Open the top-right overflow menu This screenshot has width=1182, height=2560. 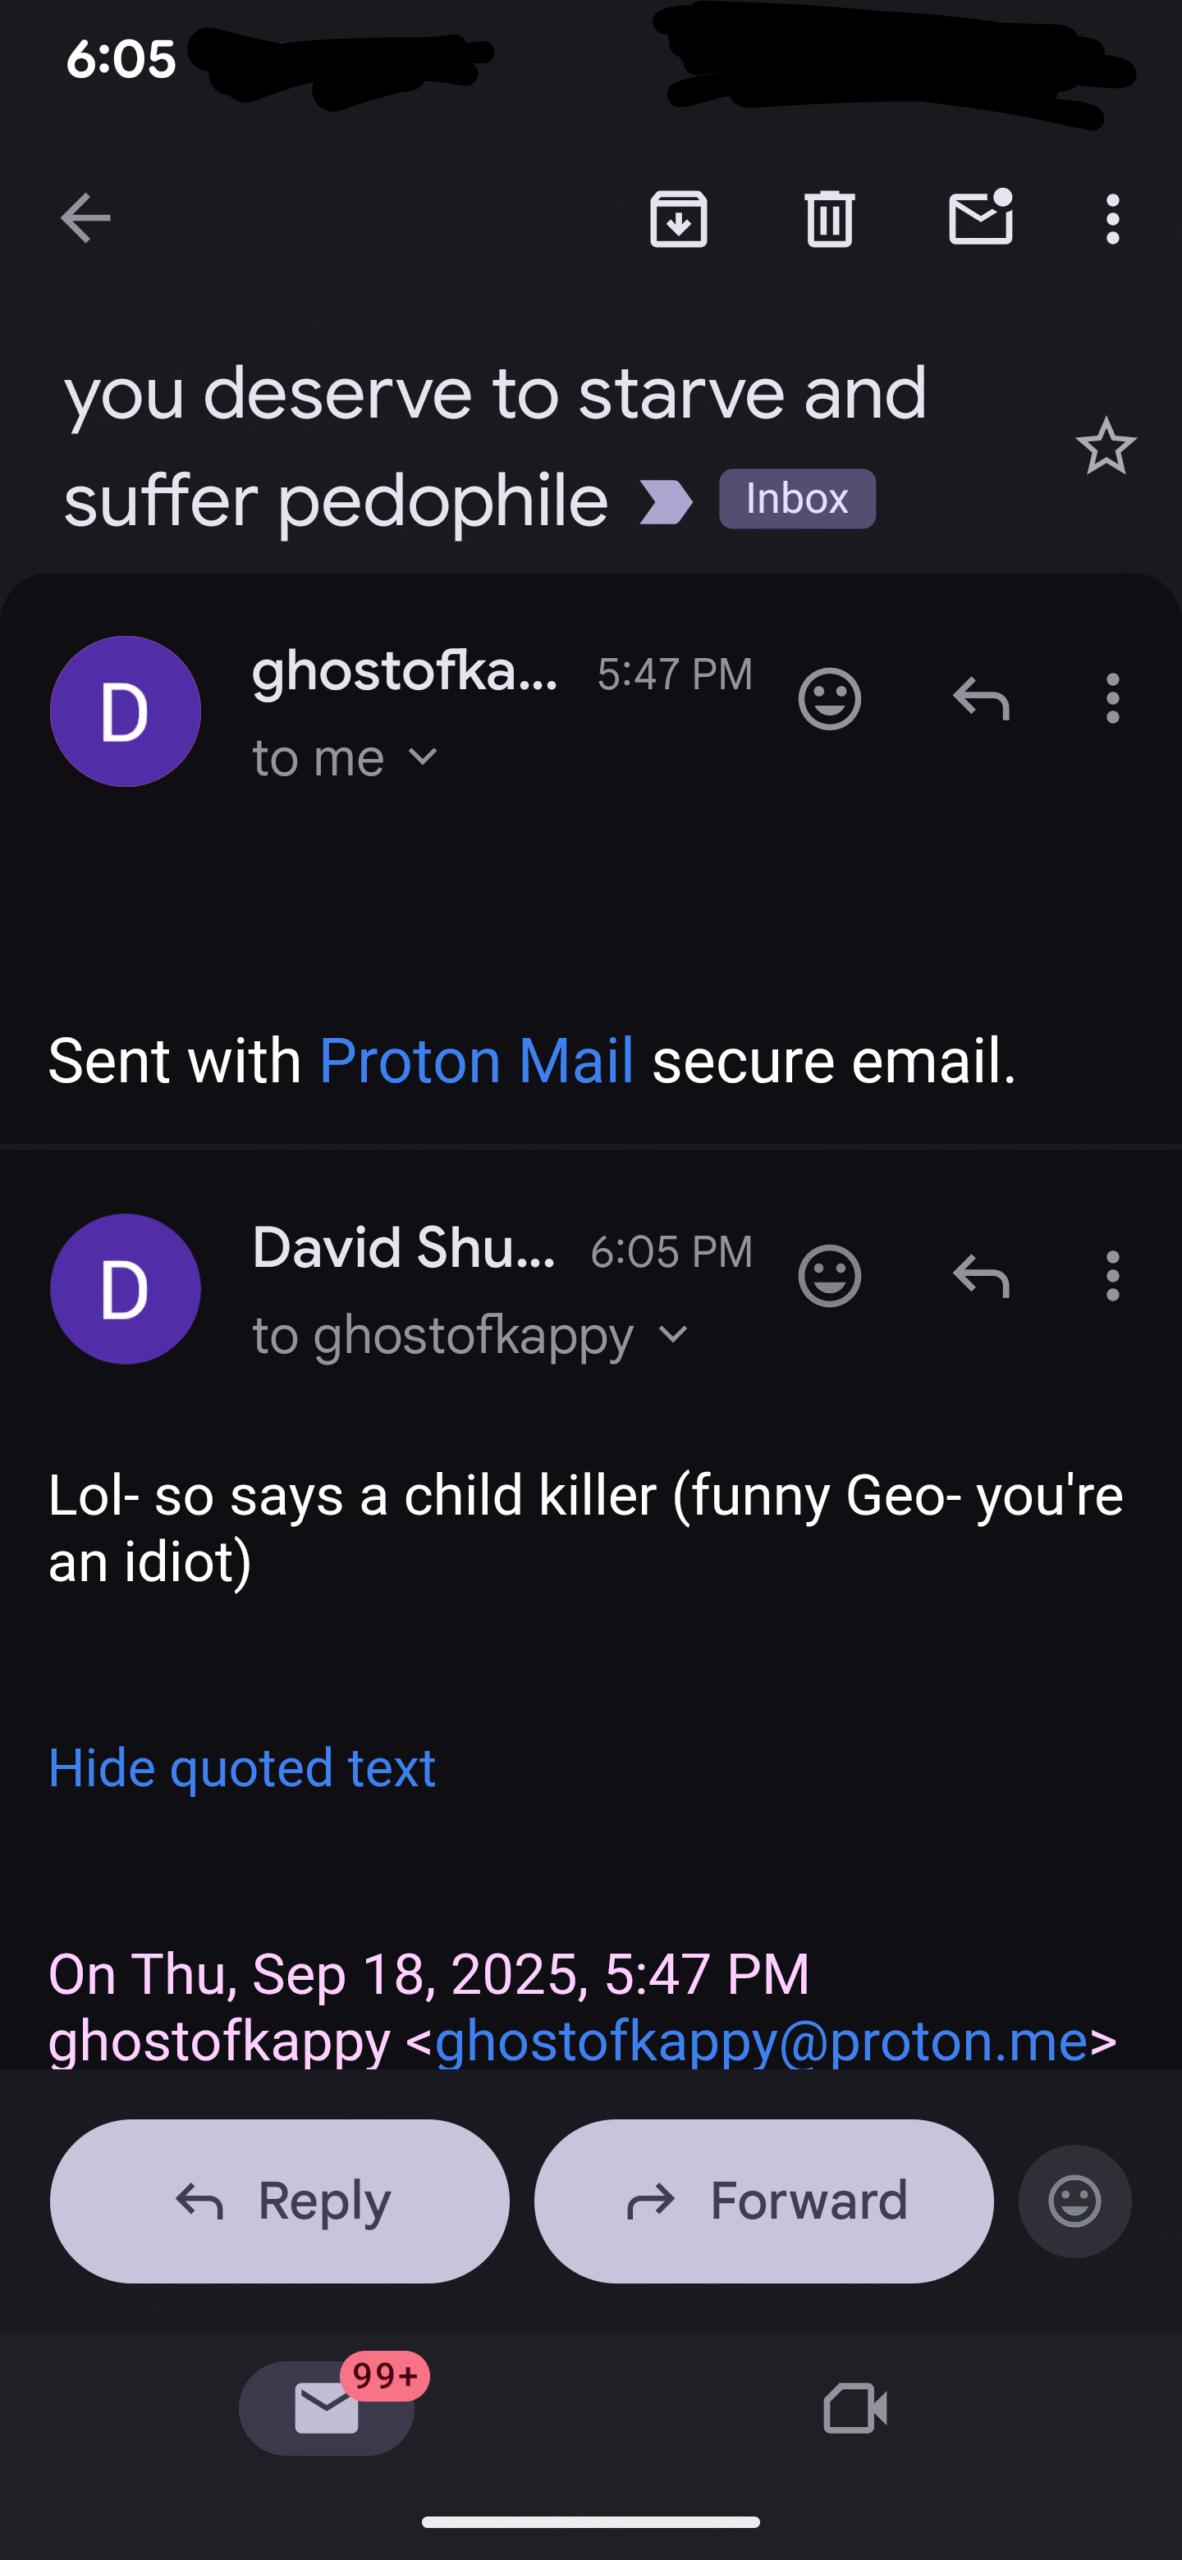click(x=1112, y=218)
